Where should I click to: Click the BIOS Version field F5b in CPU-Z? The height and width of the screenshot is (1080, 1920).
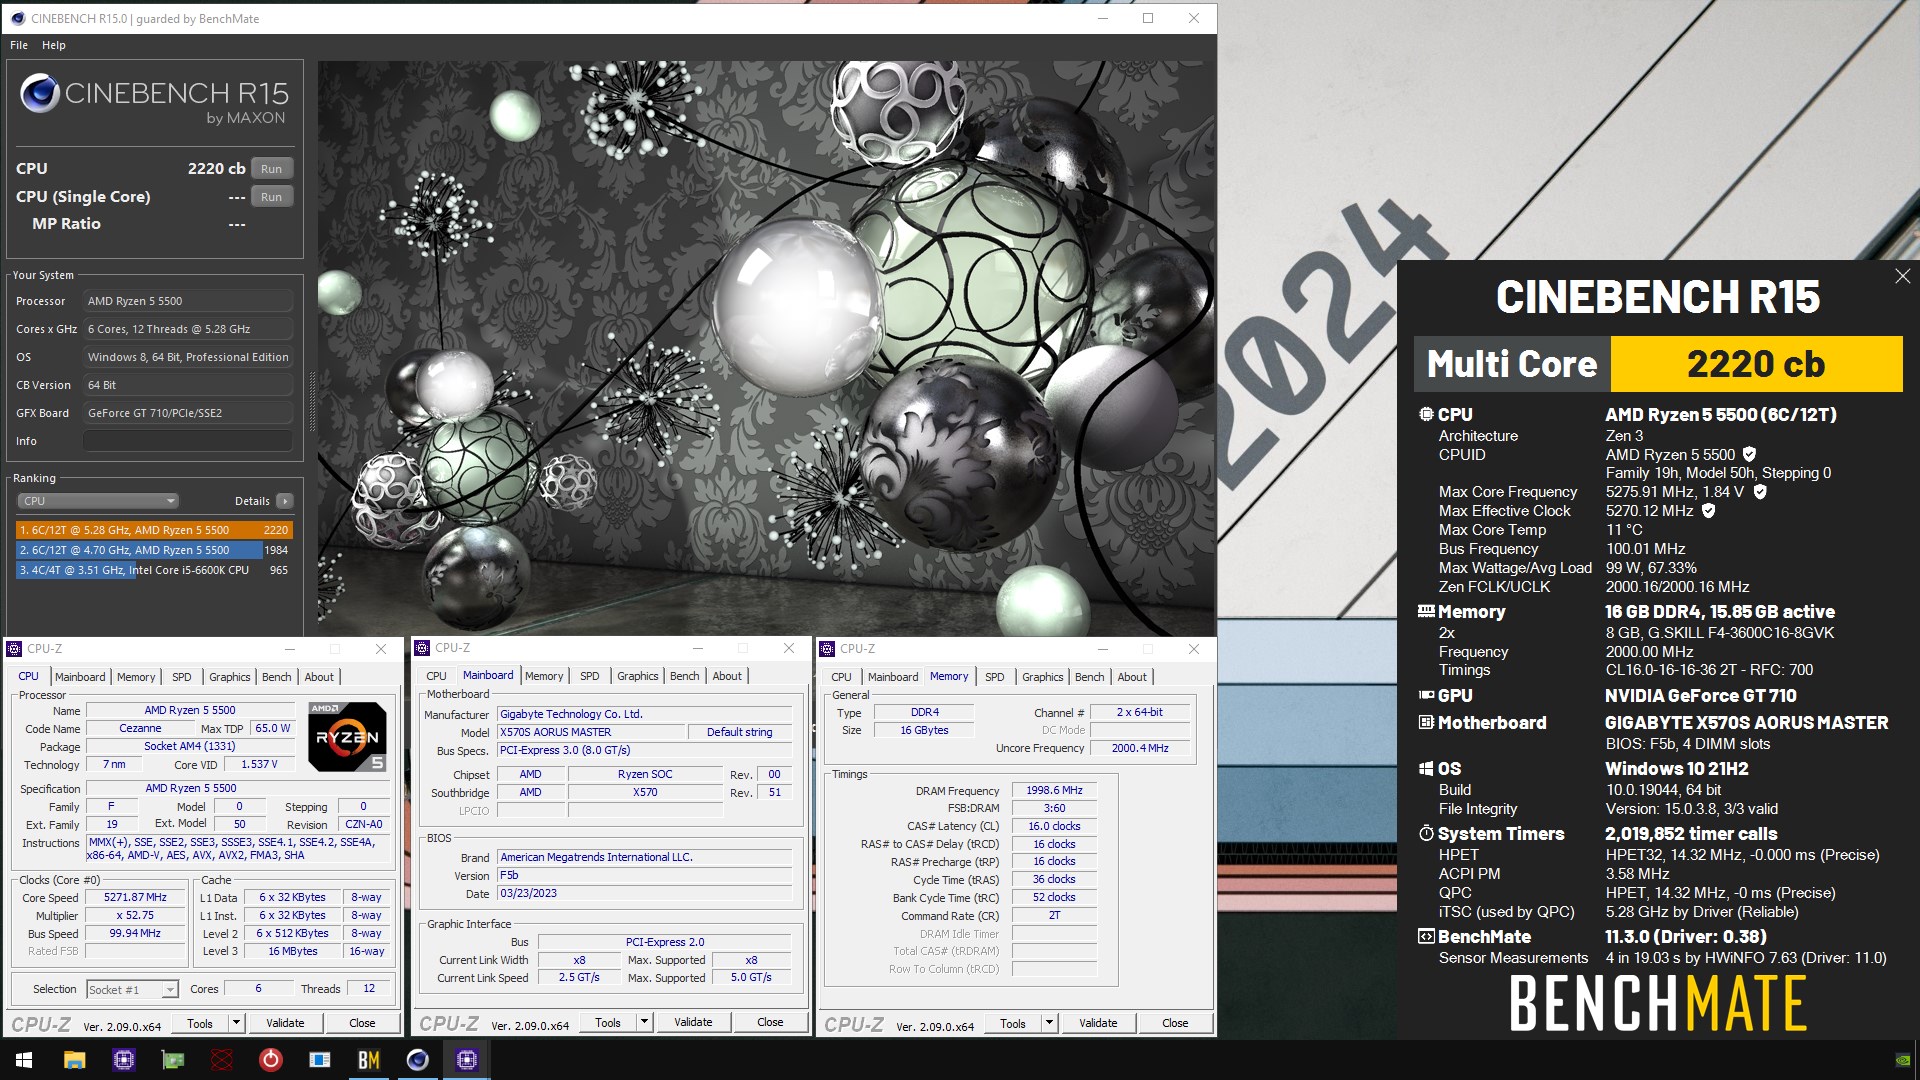[x=645, y=875]
